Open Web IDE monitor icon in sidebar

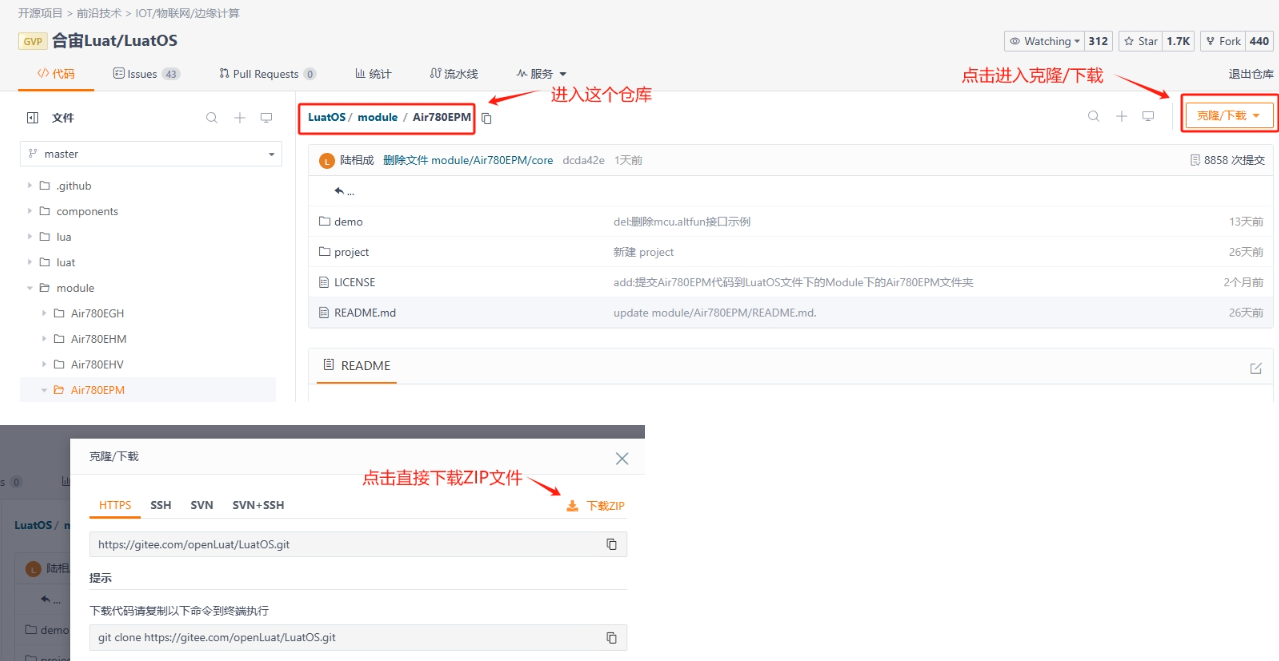point(266,117)
